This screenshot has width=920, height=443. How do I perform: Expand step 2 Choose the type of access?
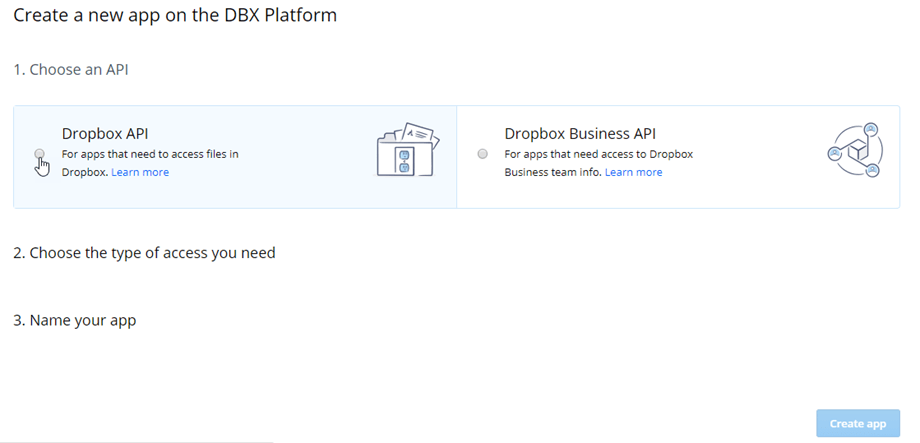[144, 253]
